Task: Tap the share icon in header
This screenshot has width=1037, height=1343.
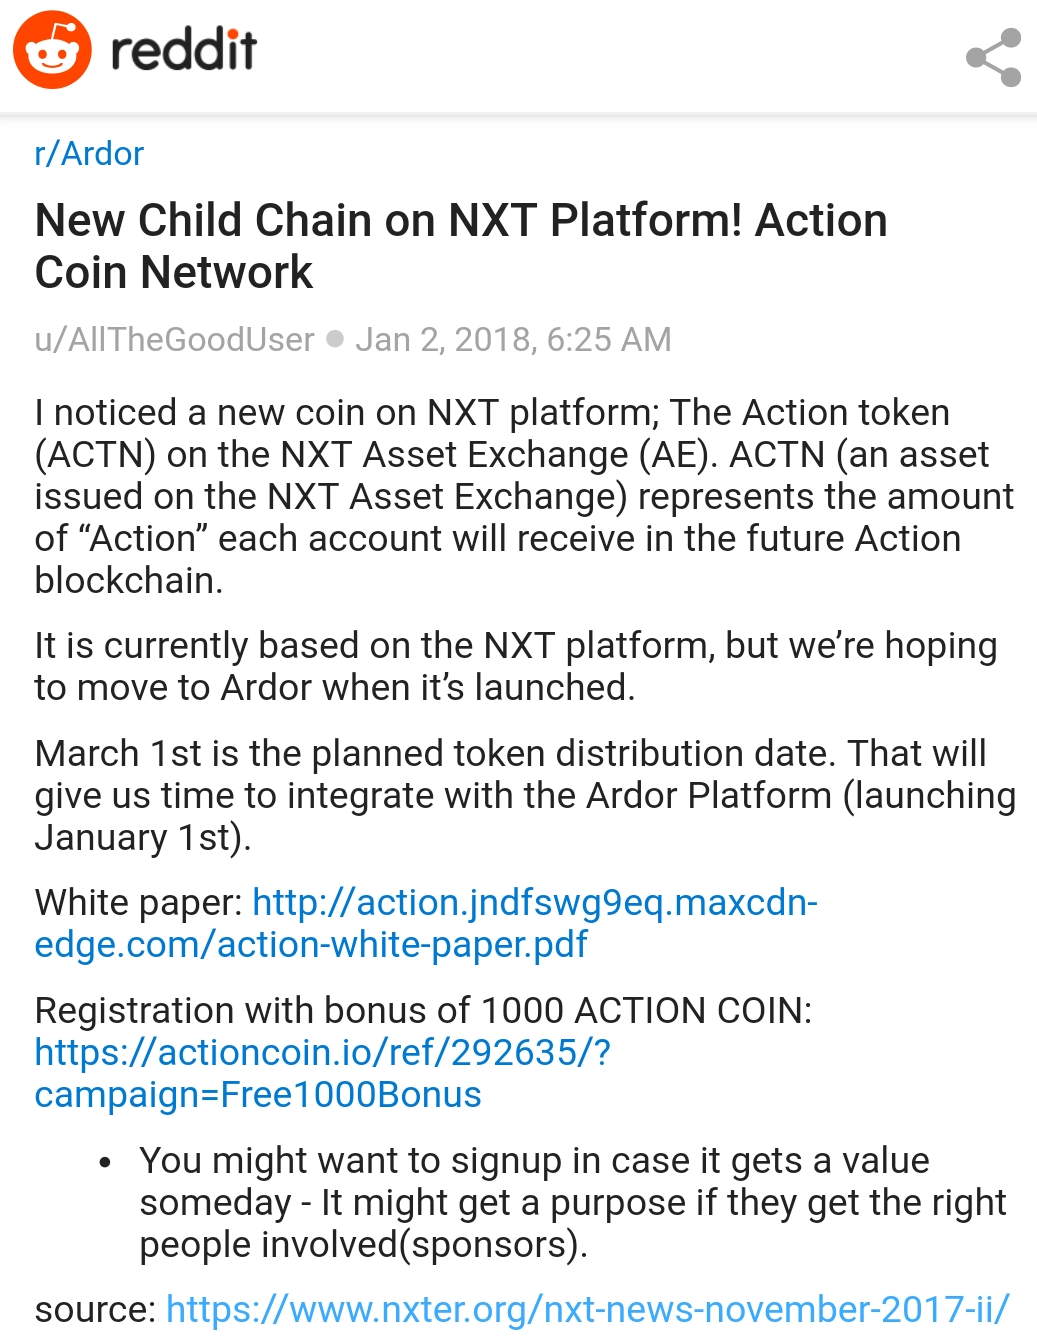Action: tap(993, 58)
